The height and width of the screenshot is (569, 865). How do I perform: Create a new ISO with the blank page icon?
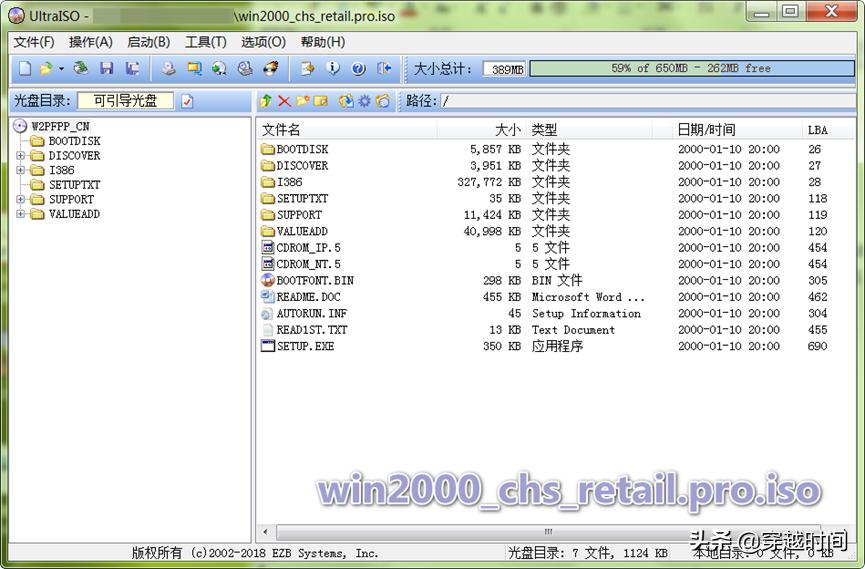(25, 68)
